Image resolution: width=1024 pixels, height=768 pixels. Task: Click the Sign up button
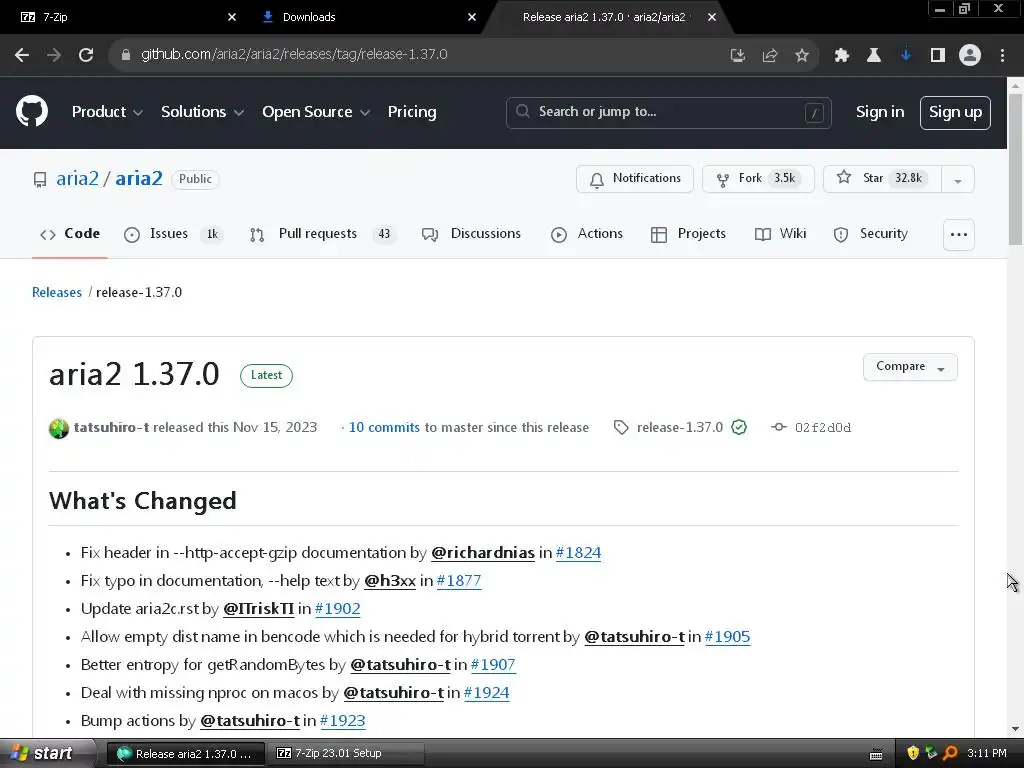(x=955, y=113)
